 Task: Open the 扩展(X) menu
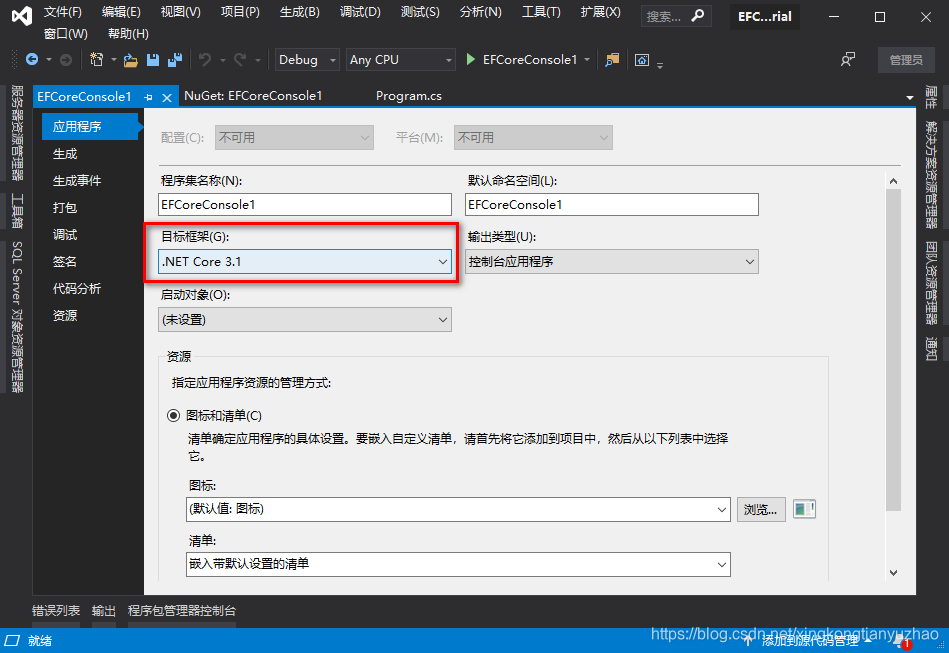600,11
